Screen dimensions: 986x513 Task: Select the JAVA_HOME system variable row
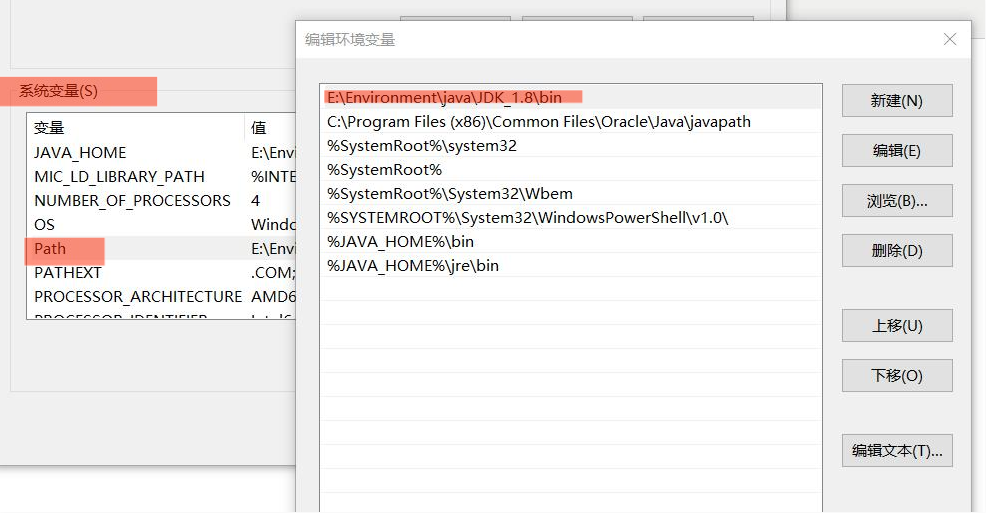80,153
